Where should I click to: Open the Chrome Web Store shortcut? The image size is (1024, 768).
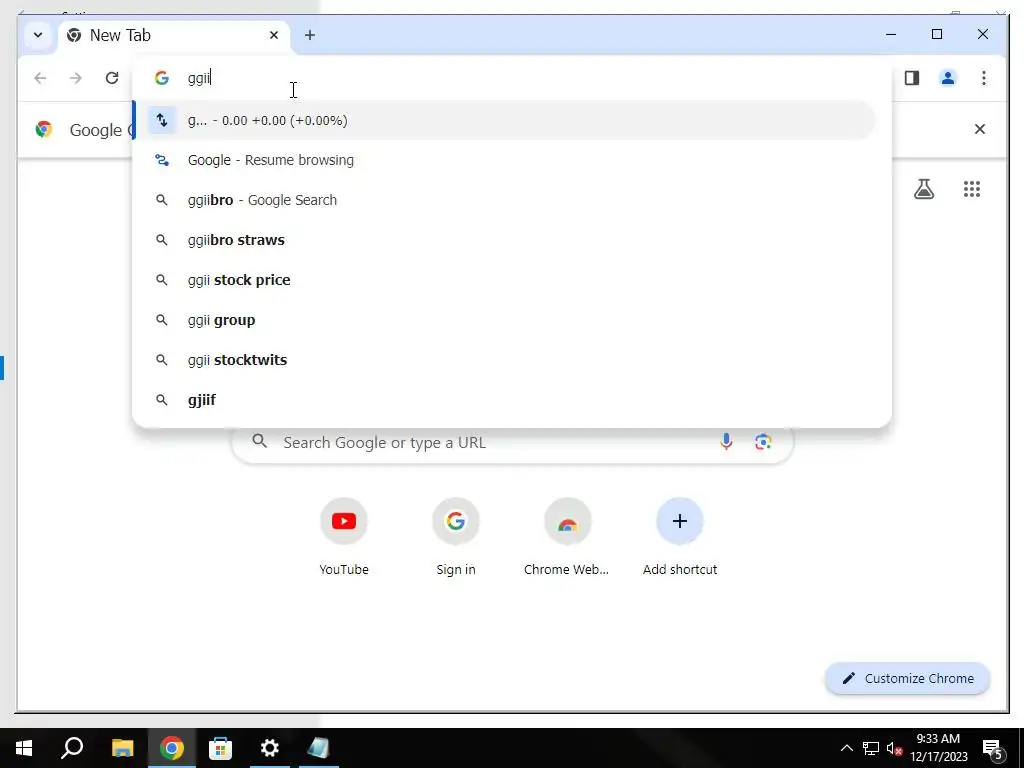coord(567,537)
